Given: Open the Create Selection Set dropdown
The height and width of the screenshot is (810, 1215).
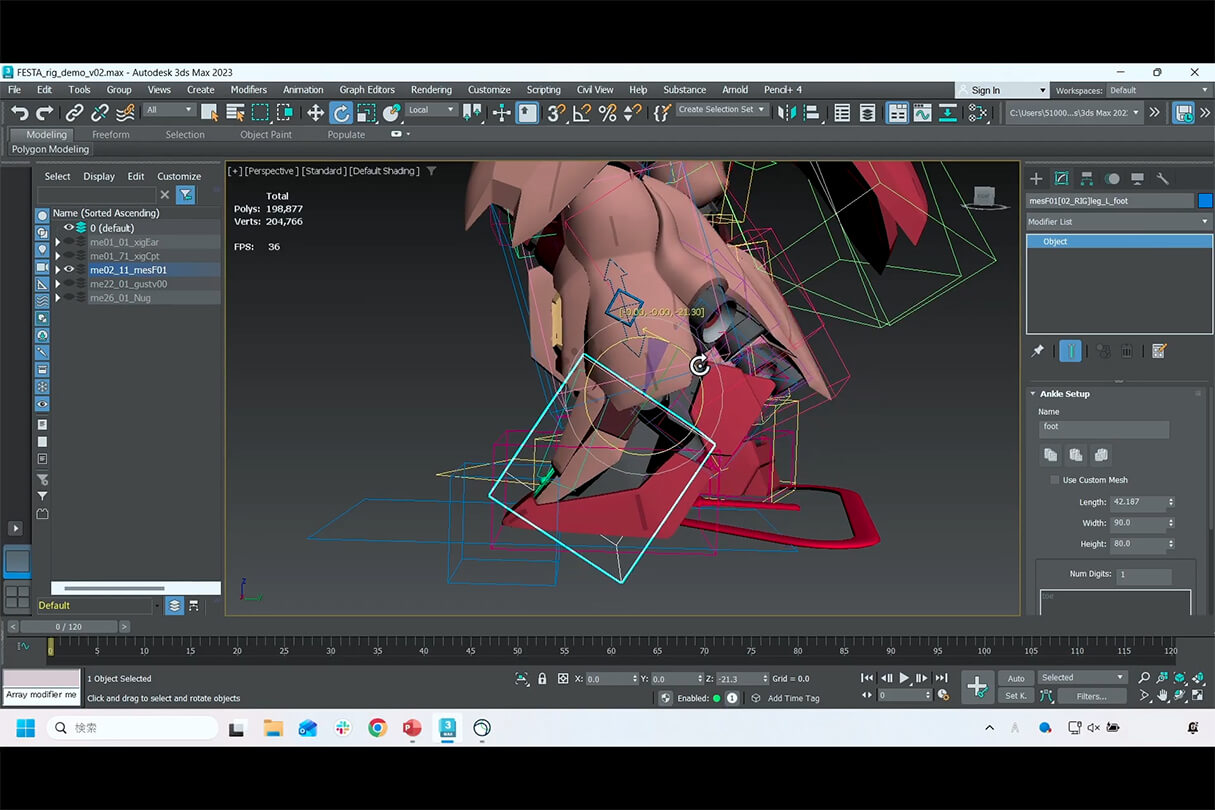Looking at the screenshot, I should [x=722, y=110].
